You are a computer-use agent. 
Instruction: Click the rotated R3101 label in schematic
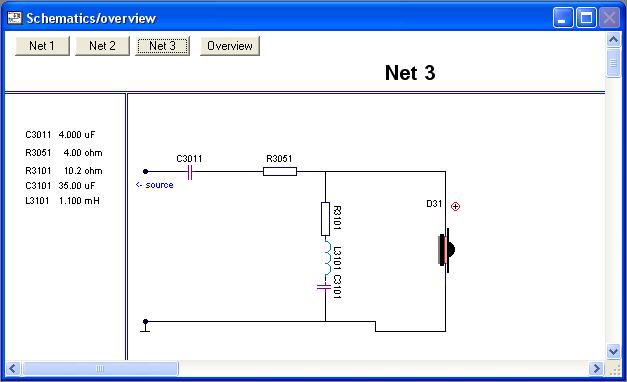[x=337, y=218]
